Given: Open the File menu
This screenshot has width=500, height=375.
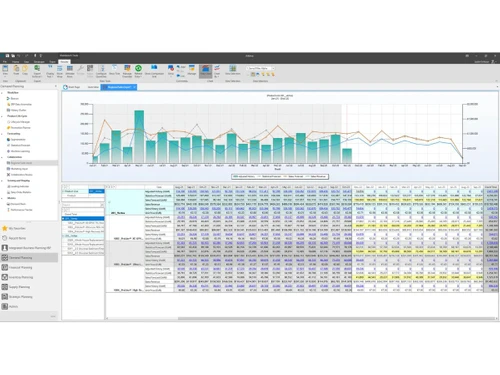Looking at the screenshot, I should pyautogui.click(x=5, y=62).
